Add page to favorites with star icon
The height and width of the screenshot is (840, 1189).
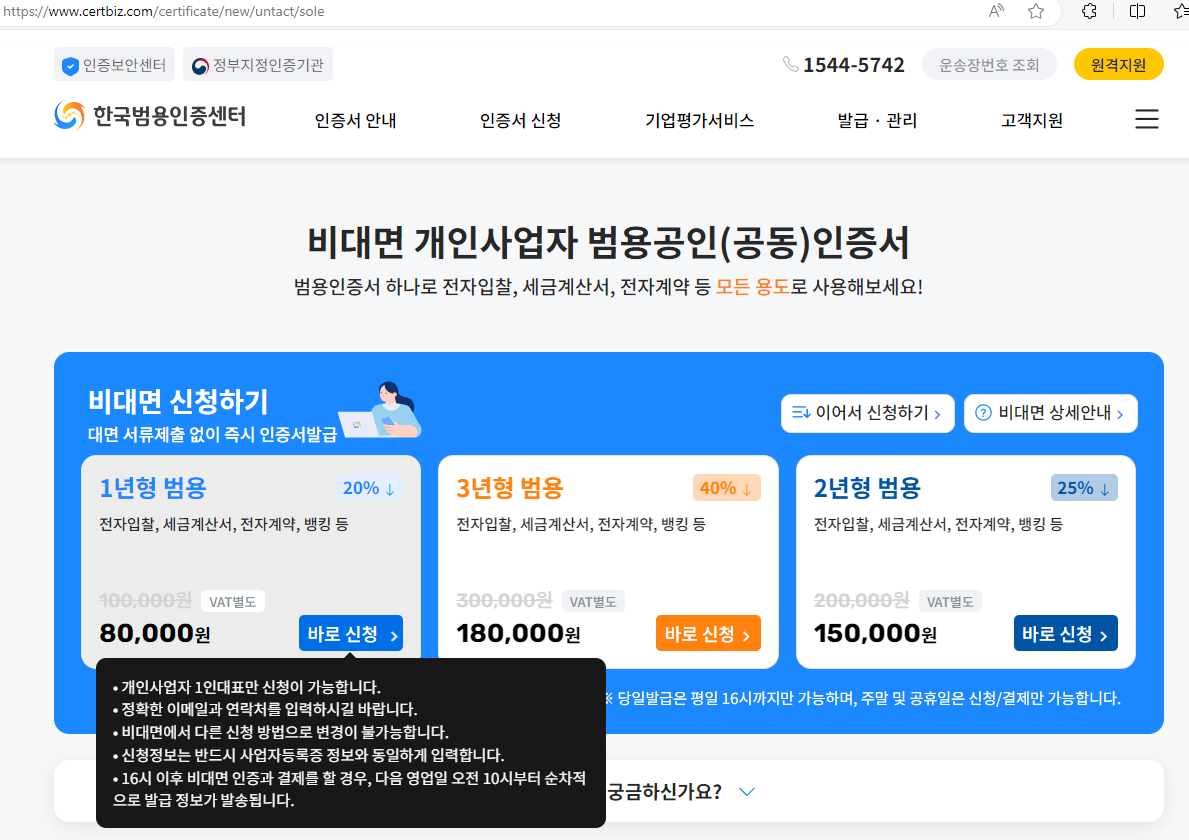(1036, 11)
